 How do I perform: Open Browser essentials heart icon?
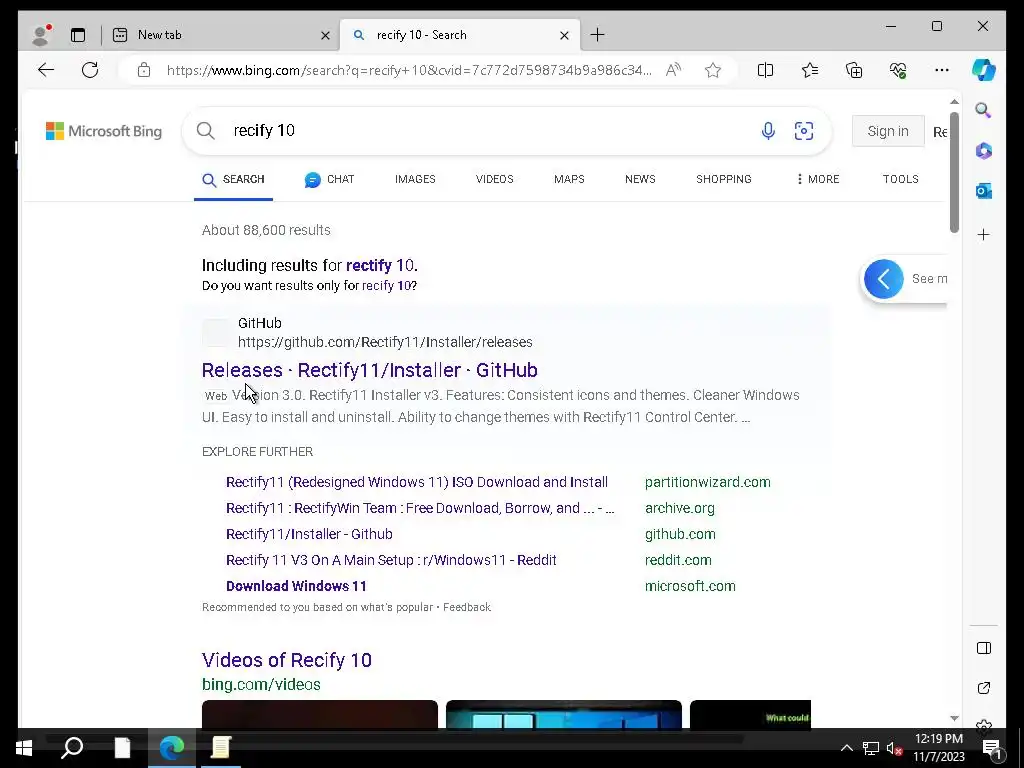click(x=898, y=70)
